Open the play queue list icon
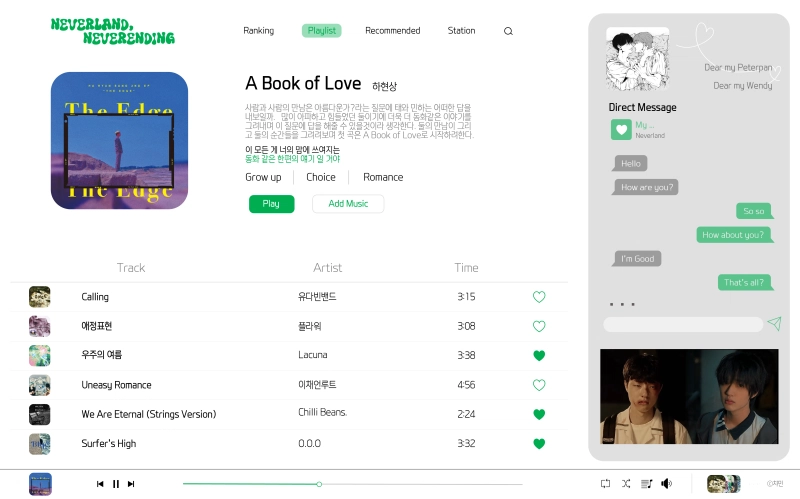 pos(646,483)
